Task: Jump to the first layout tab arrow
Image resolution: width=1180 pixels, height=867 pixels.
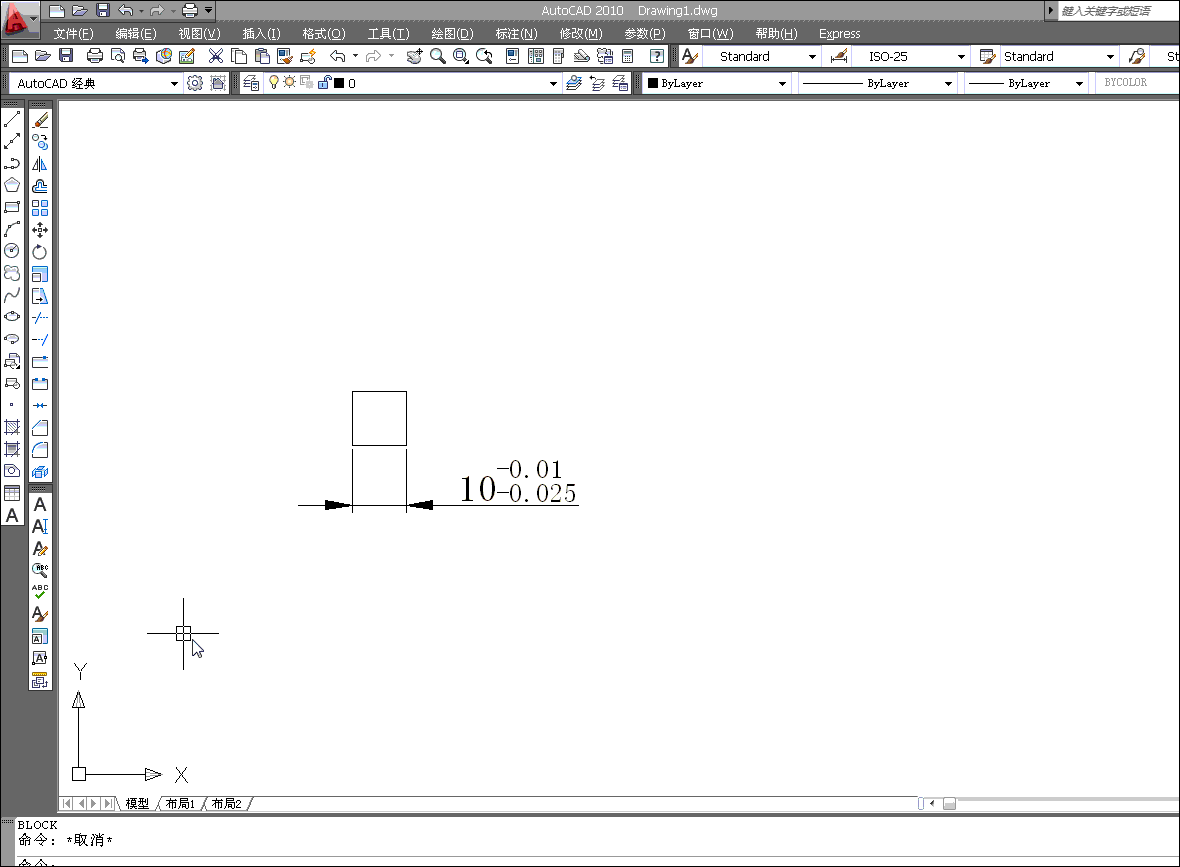Action: (x=67, y=804)
